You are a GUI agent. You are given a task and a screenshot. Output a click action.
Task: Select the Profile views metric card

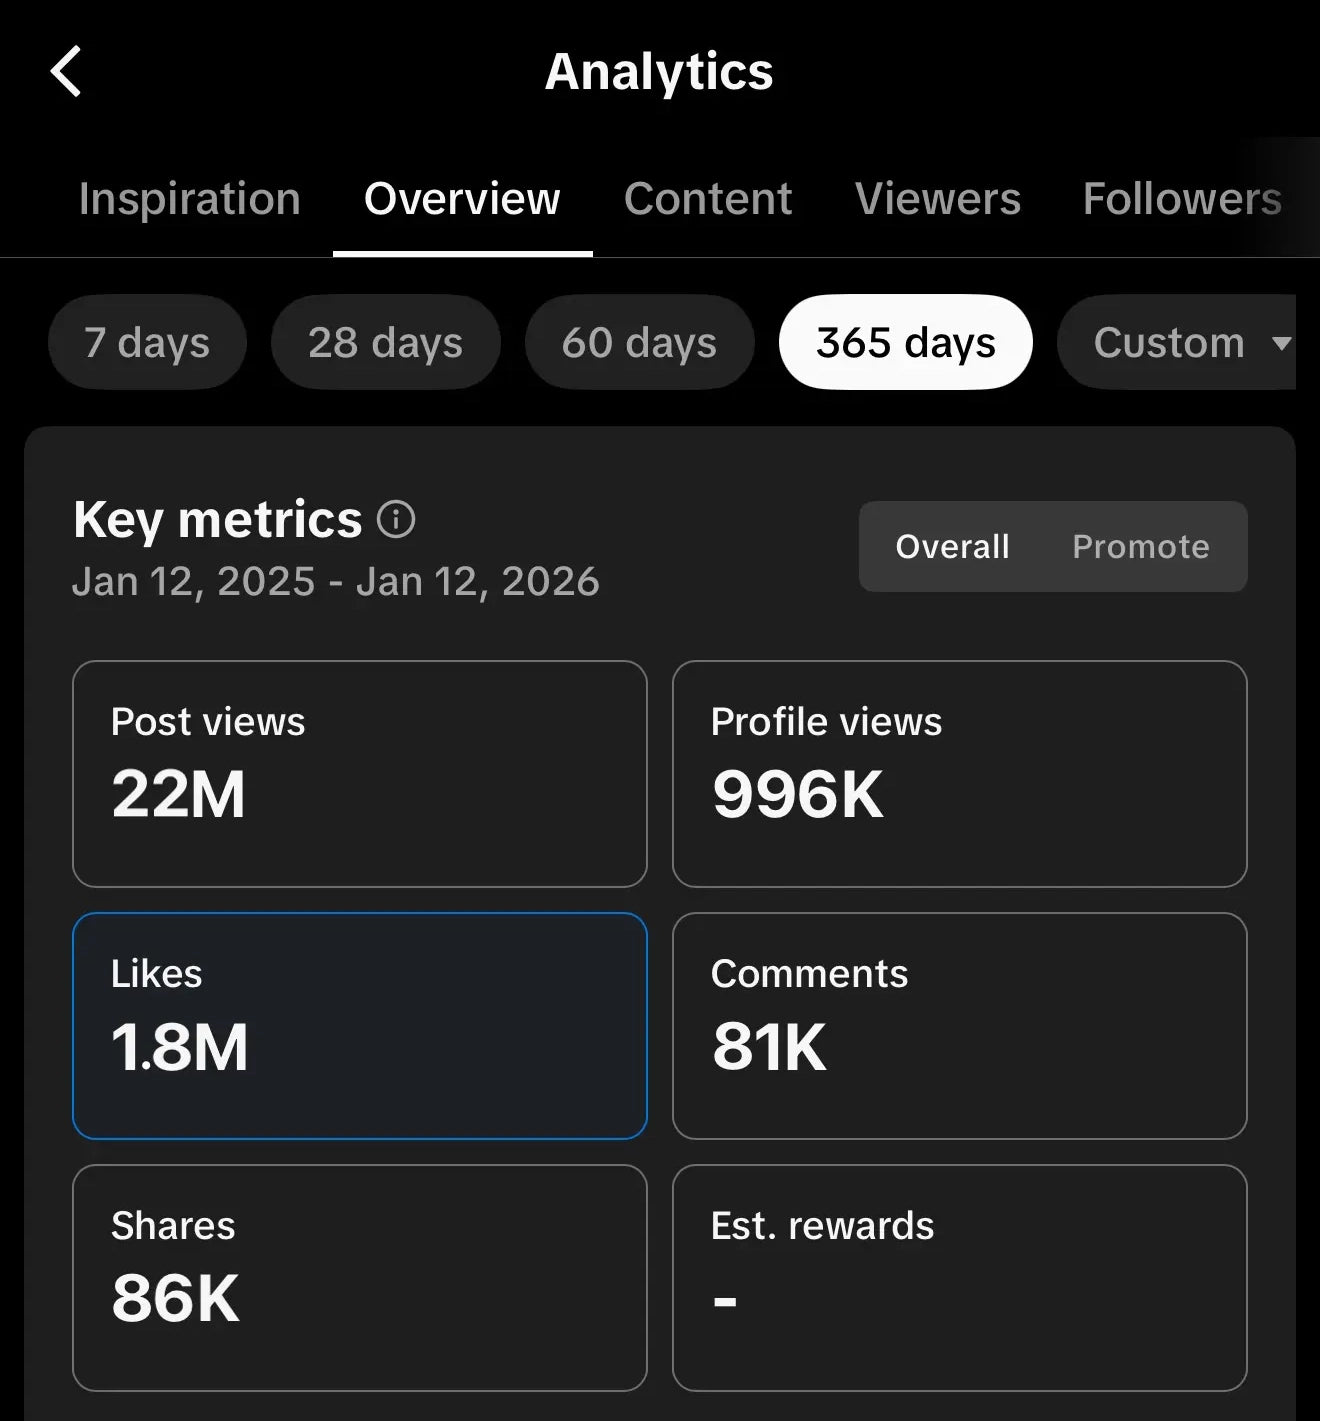959,772
